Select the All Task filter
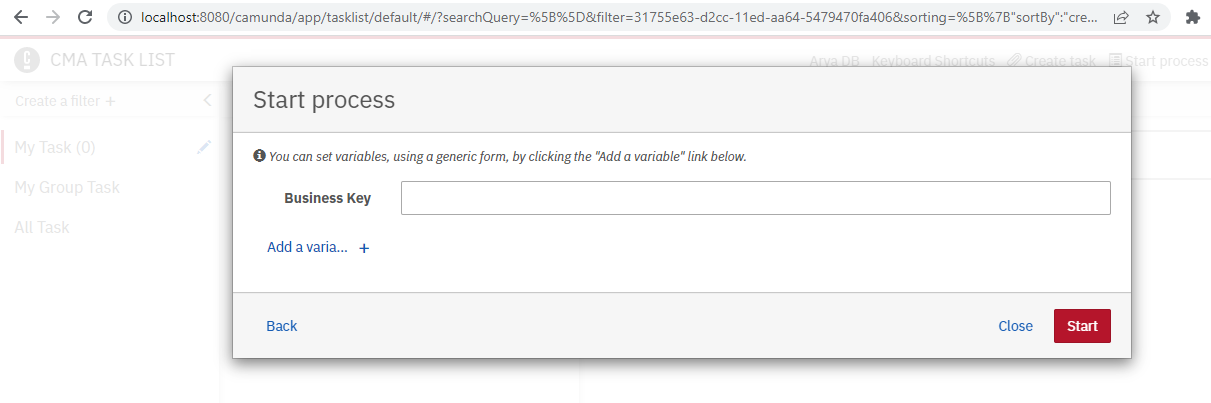This screenshot has width=1211, height=403. pyautogui.click(x=42, y=227)
